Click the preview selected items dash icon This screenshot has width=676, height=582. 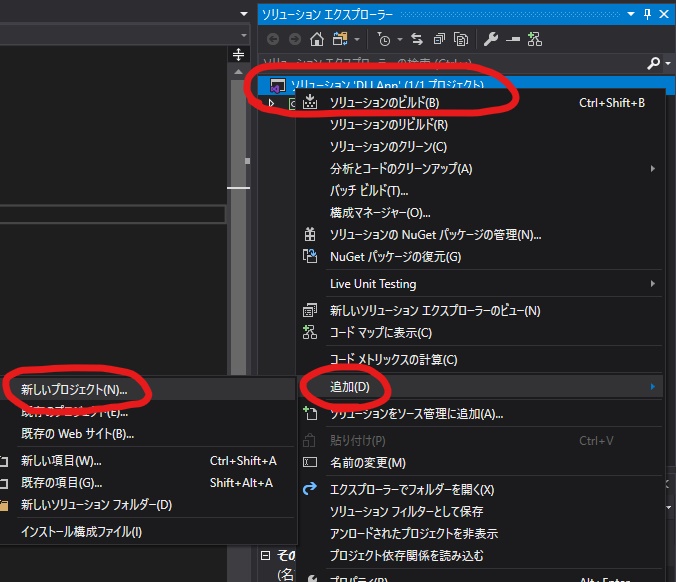[x=513, y=40]
